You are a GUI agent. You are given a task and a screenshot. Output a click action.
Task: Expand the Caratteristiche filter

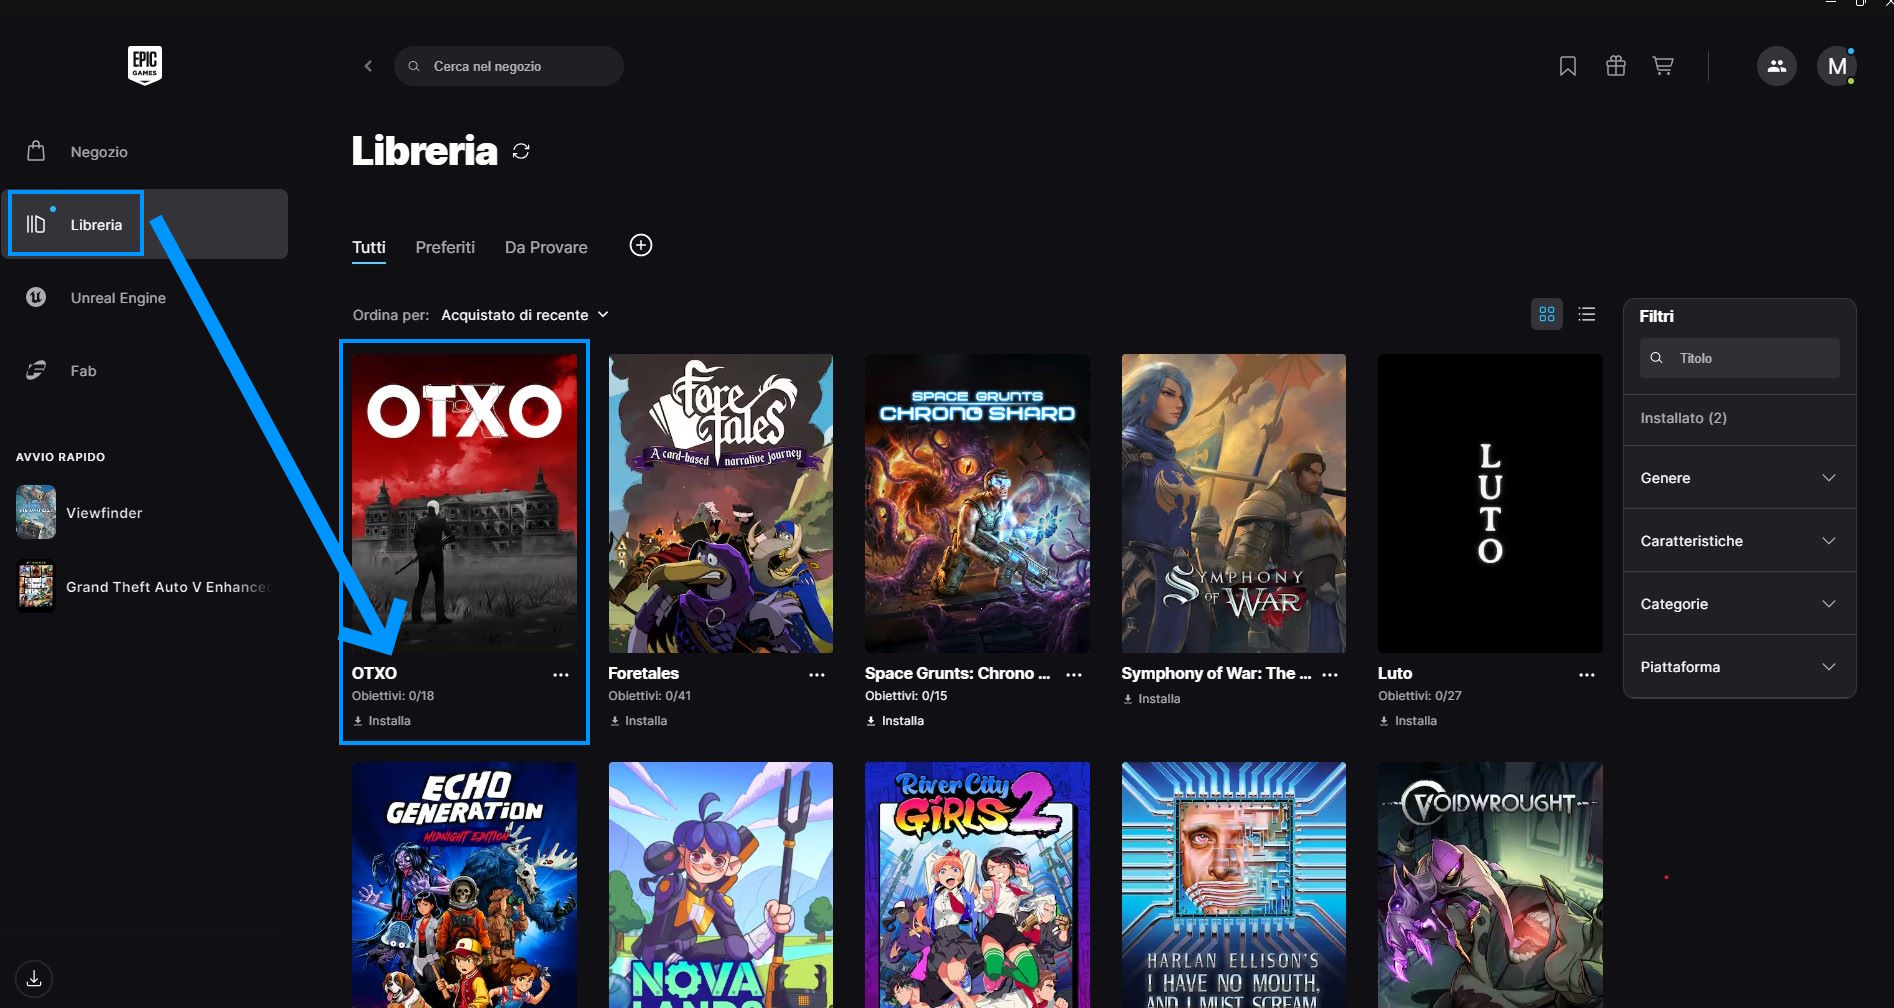pos(1739,541)
